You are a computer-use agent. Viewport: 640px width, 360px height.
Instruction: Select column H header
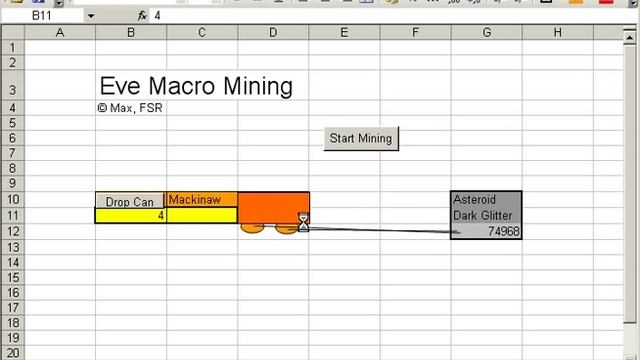click(558, 32)
